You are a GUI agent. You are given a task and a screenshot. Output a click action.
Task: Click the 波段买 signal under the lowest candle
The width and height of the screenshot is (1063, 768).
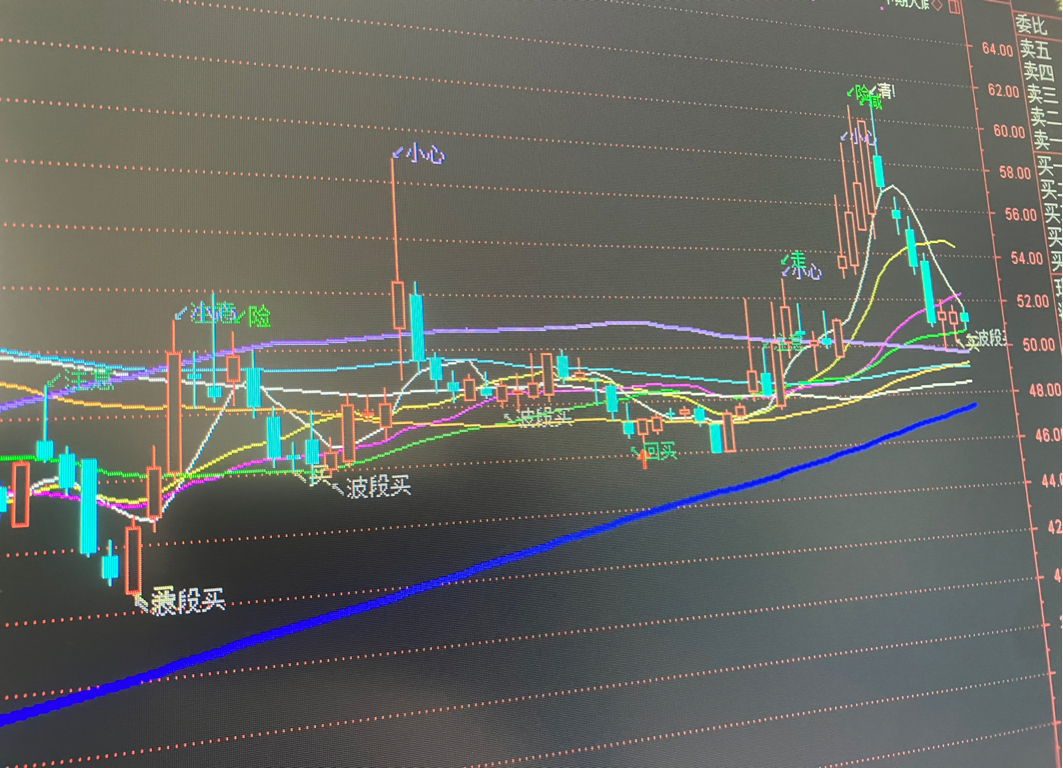point(188,601)
